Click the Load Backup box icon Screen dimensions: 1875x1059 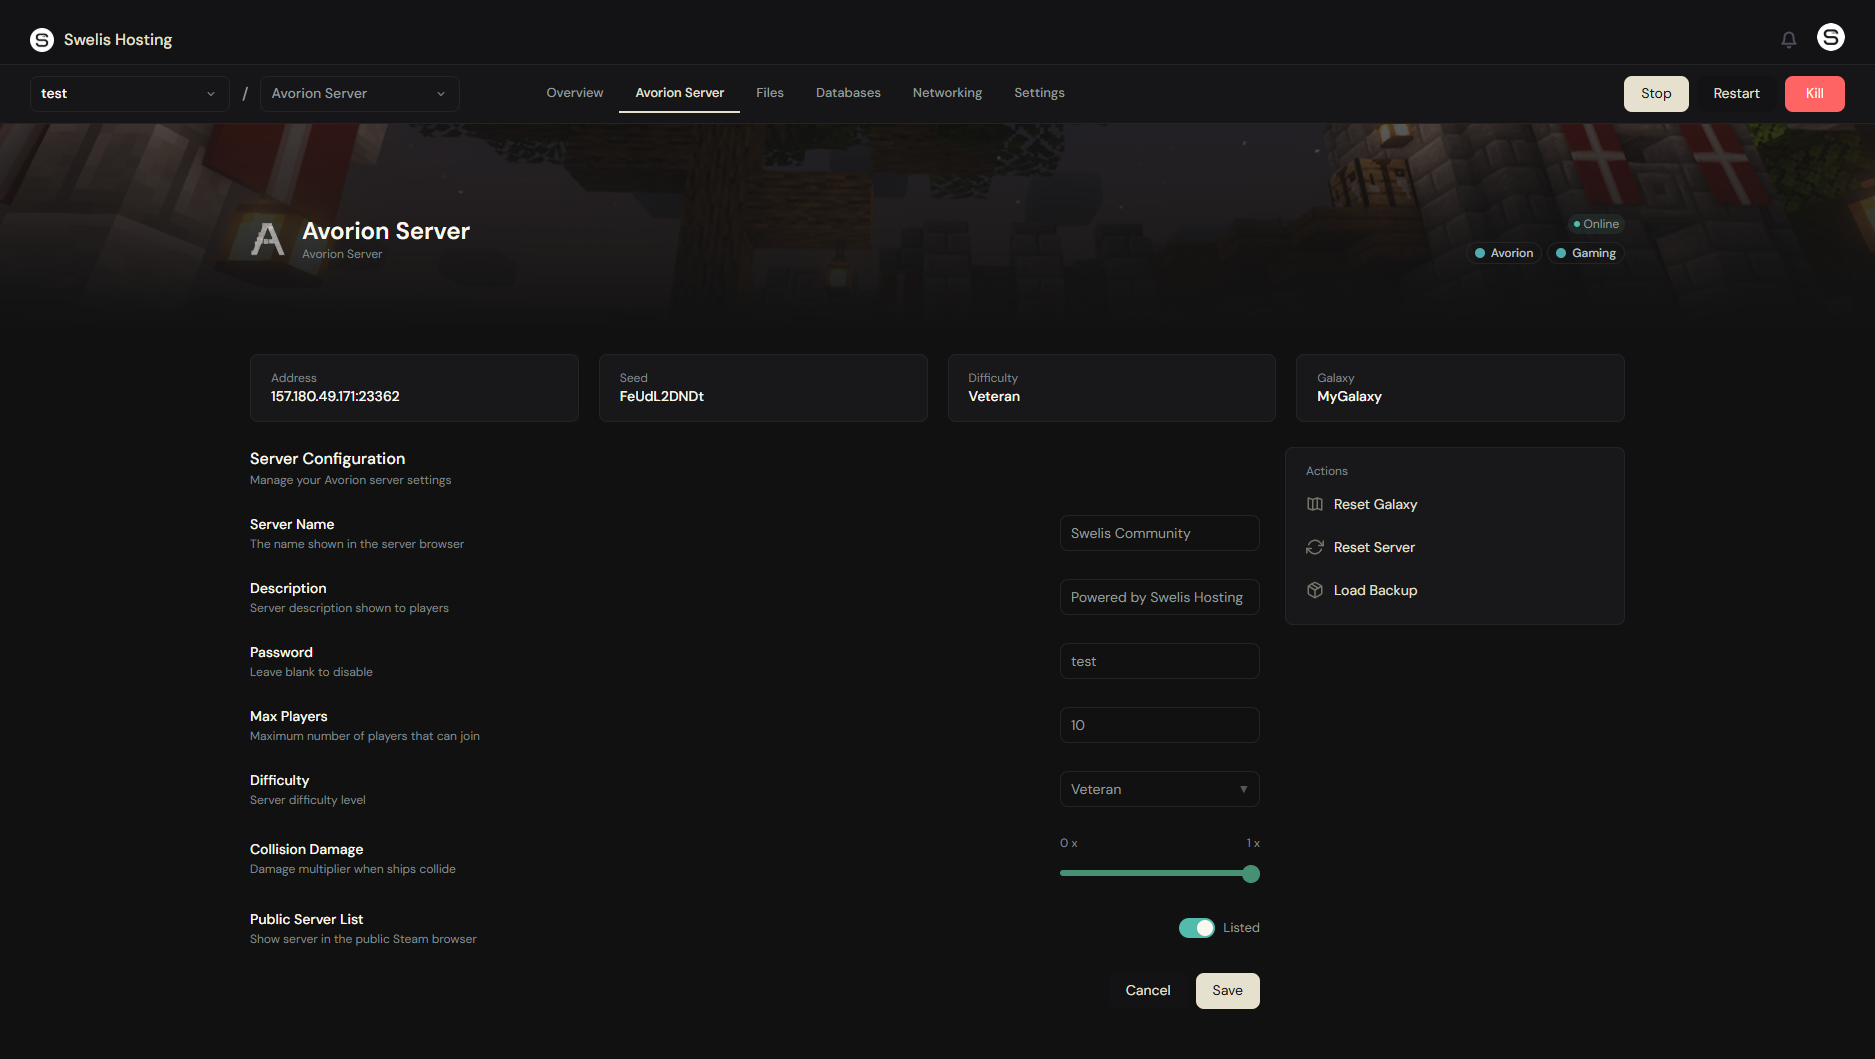[x=1315, y=590]
